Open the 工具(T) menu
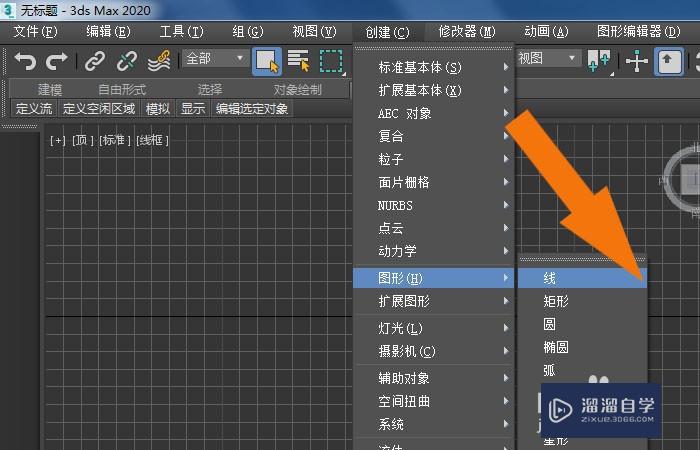Viewport: 700px width, 450px height. pos(181,32)
